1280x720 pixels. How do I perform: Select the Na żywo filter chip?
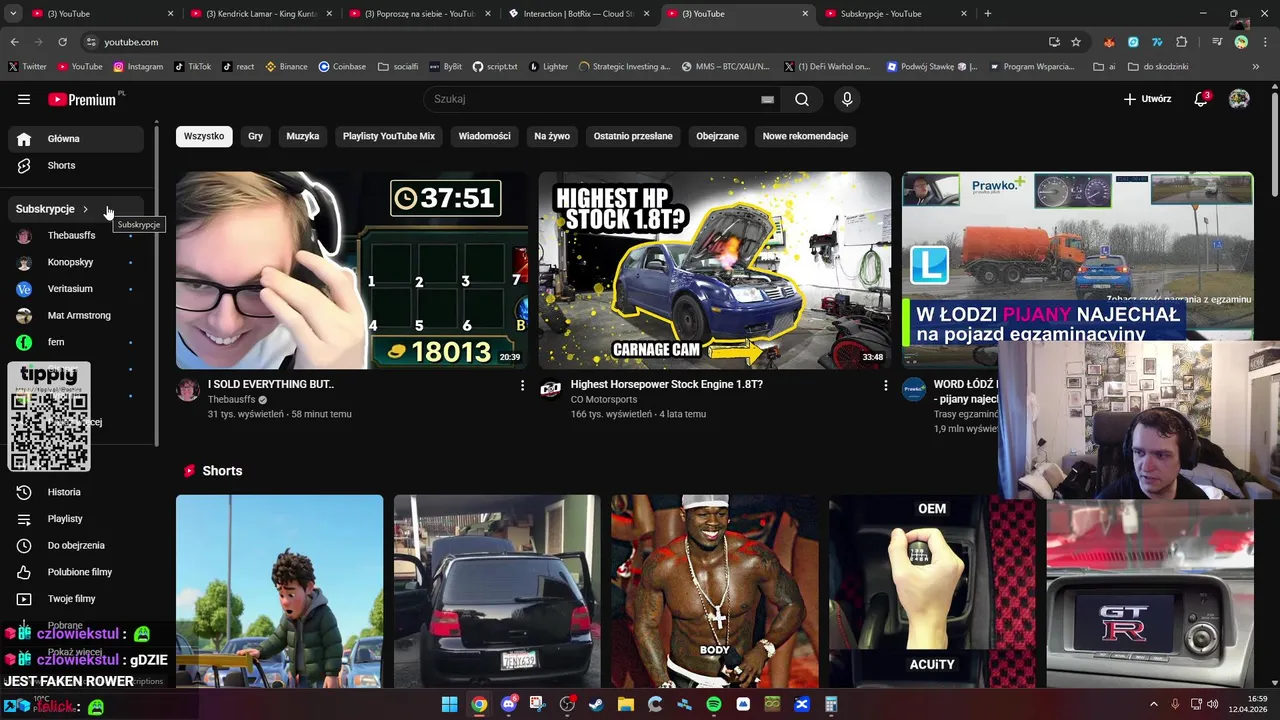[x=552, y=136]
